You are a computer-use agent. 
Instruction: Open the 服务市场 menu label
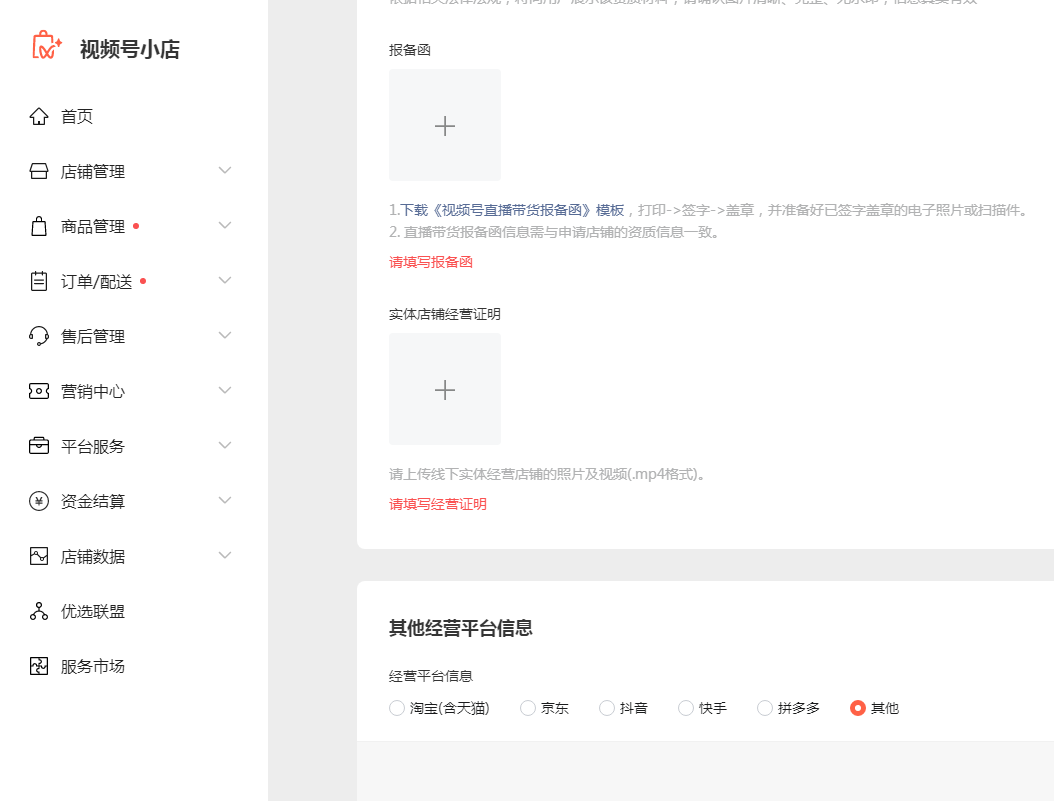coord(93,667)
